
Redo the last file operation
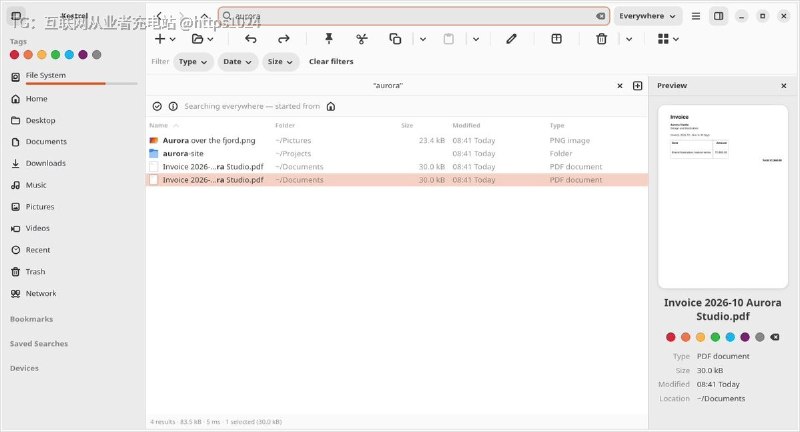[x=284, y=39]
